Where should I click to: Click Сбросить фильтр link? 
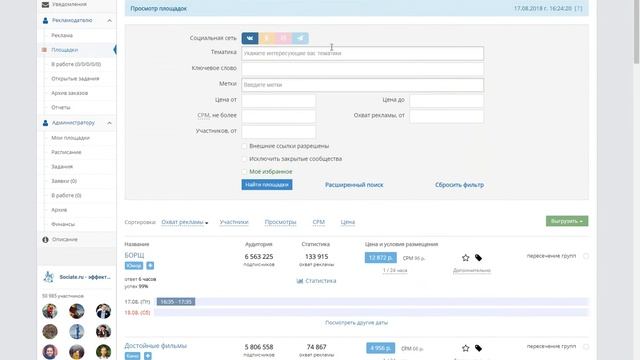459,185
